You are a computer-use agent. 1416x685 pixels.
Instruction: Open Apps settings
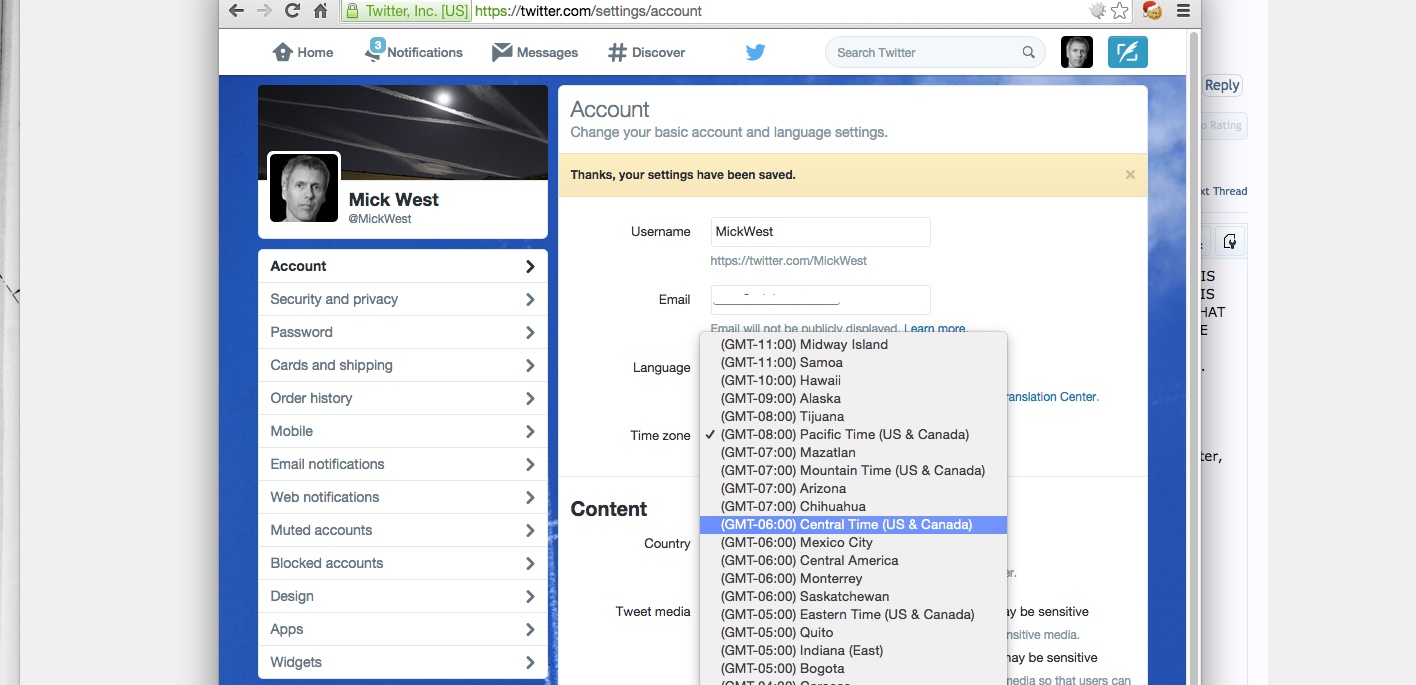coord(403,629)
